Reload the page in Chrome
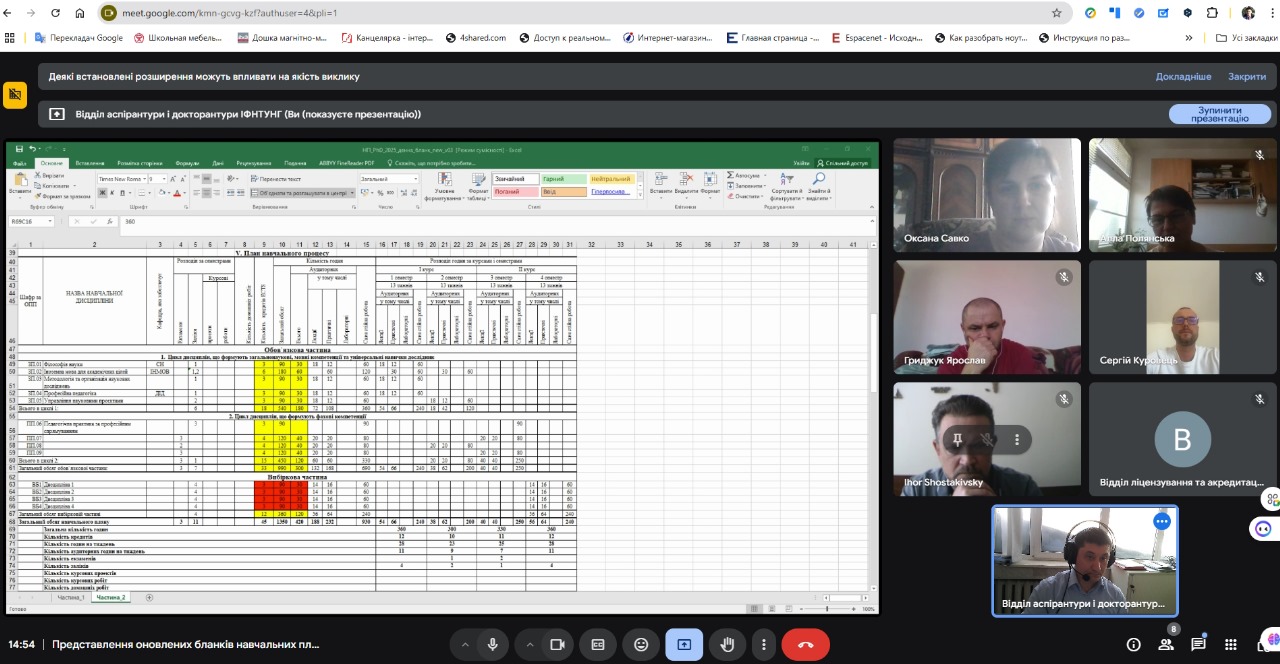1280x664 pixels. click(x=54, y=13)
